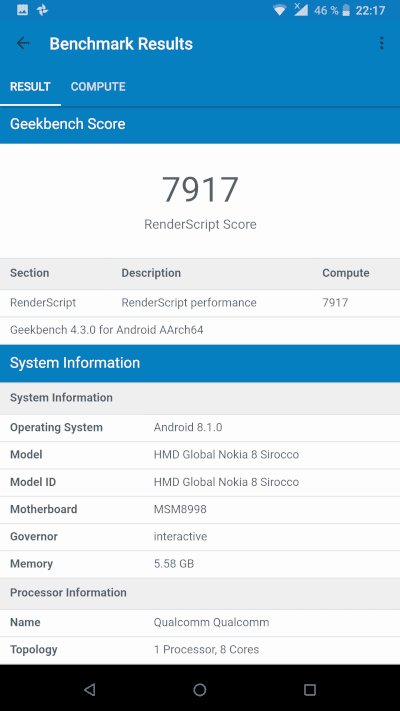Tap the Memory 5.58 GB row
400x711 pixels.
tap(200, 564)
